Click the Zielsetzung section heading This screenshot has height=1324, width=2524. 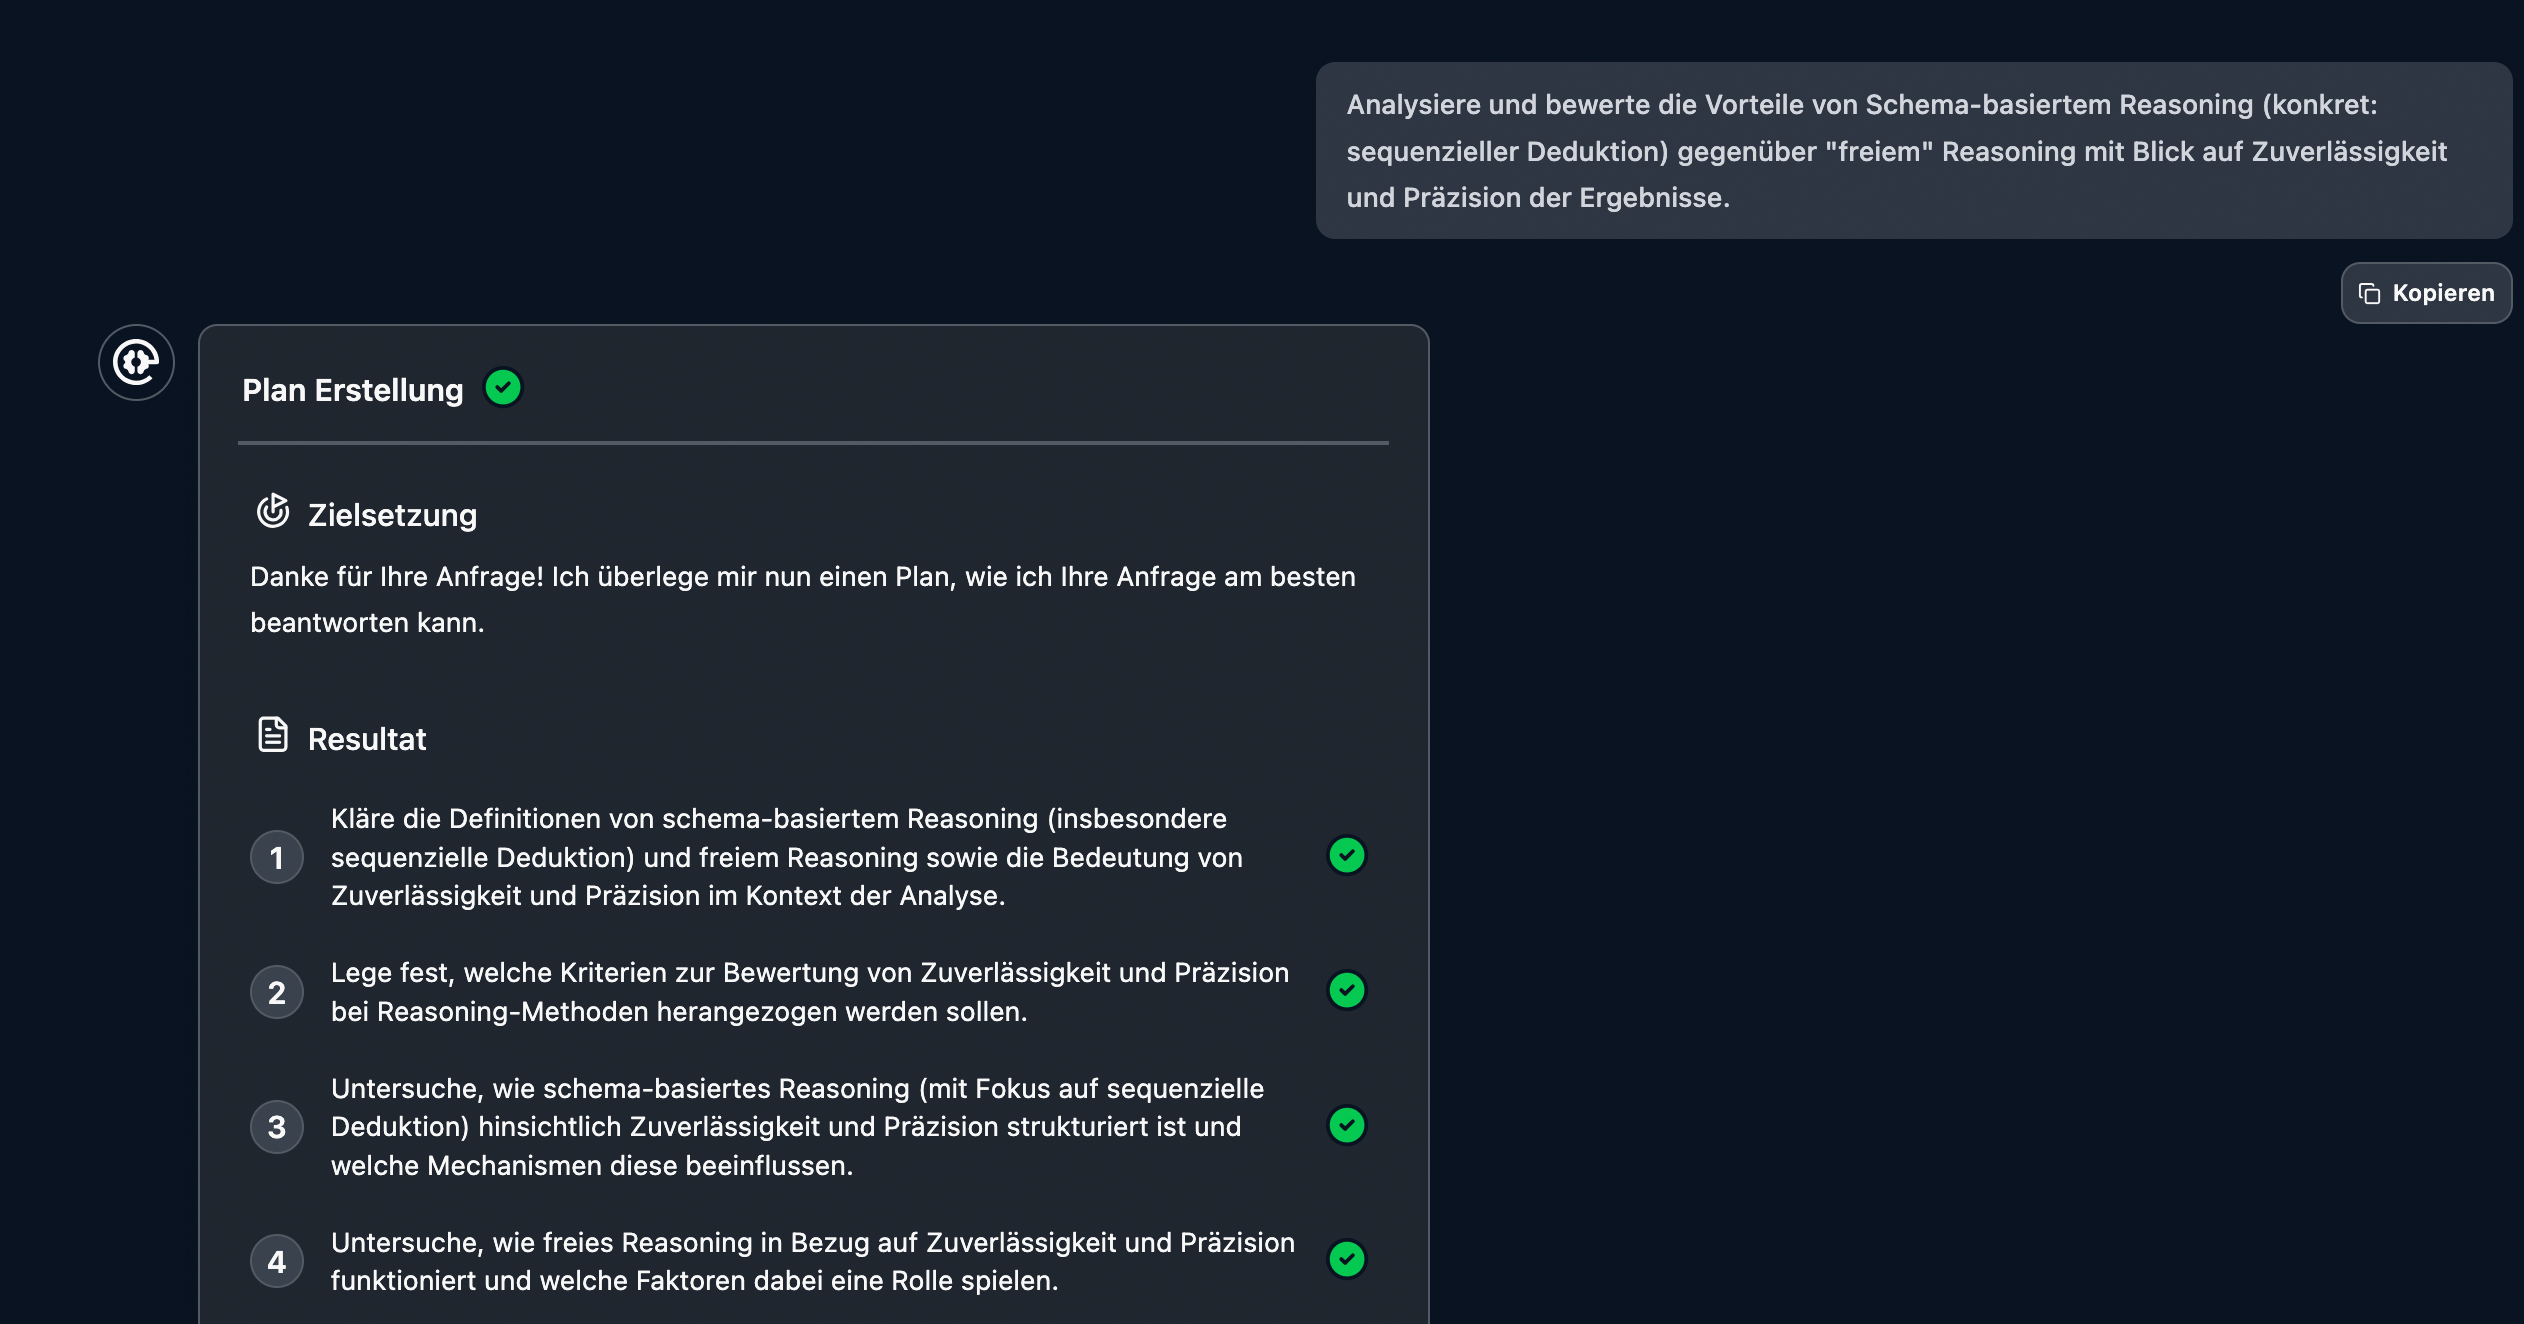[x=392, y=515]
